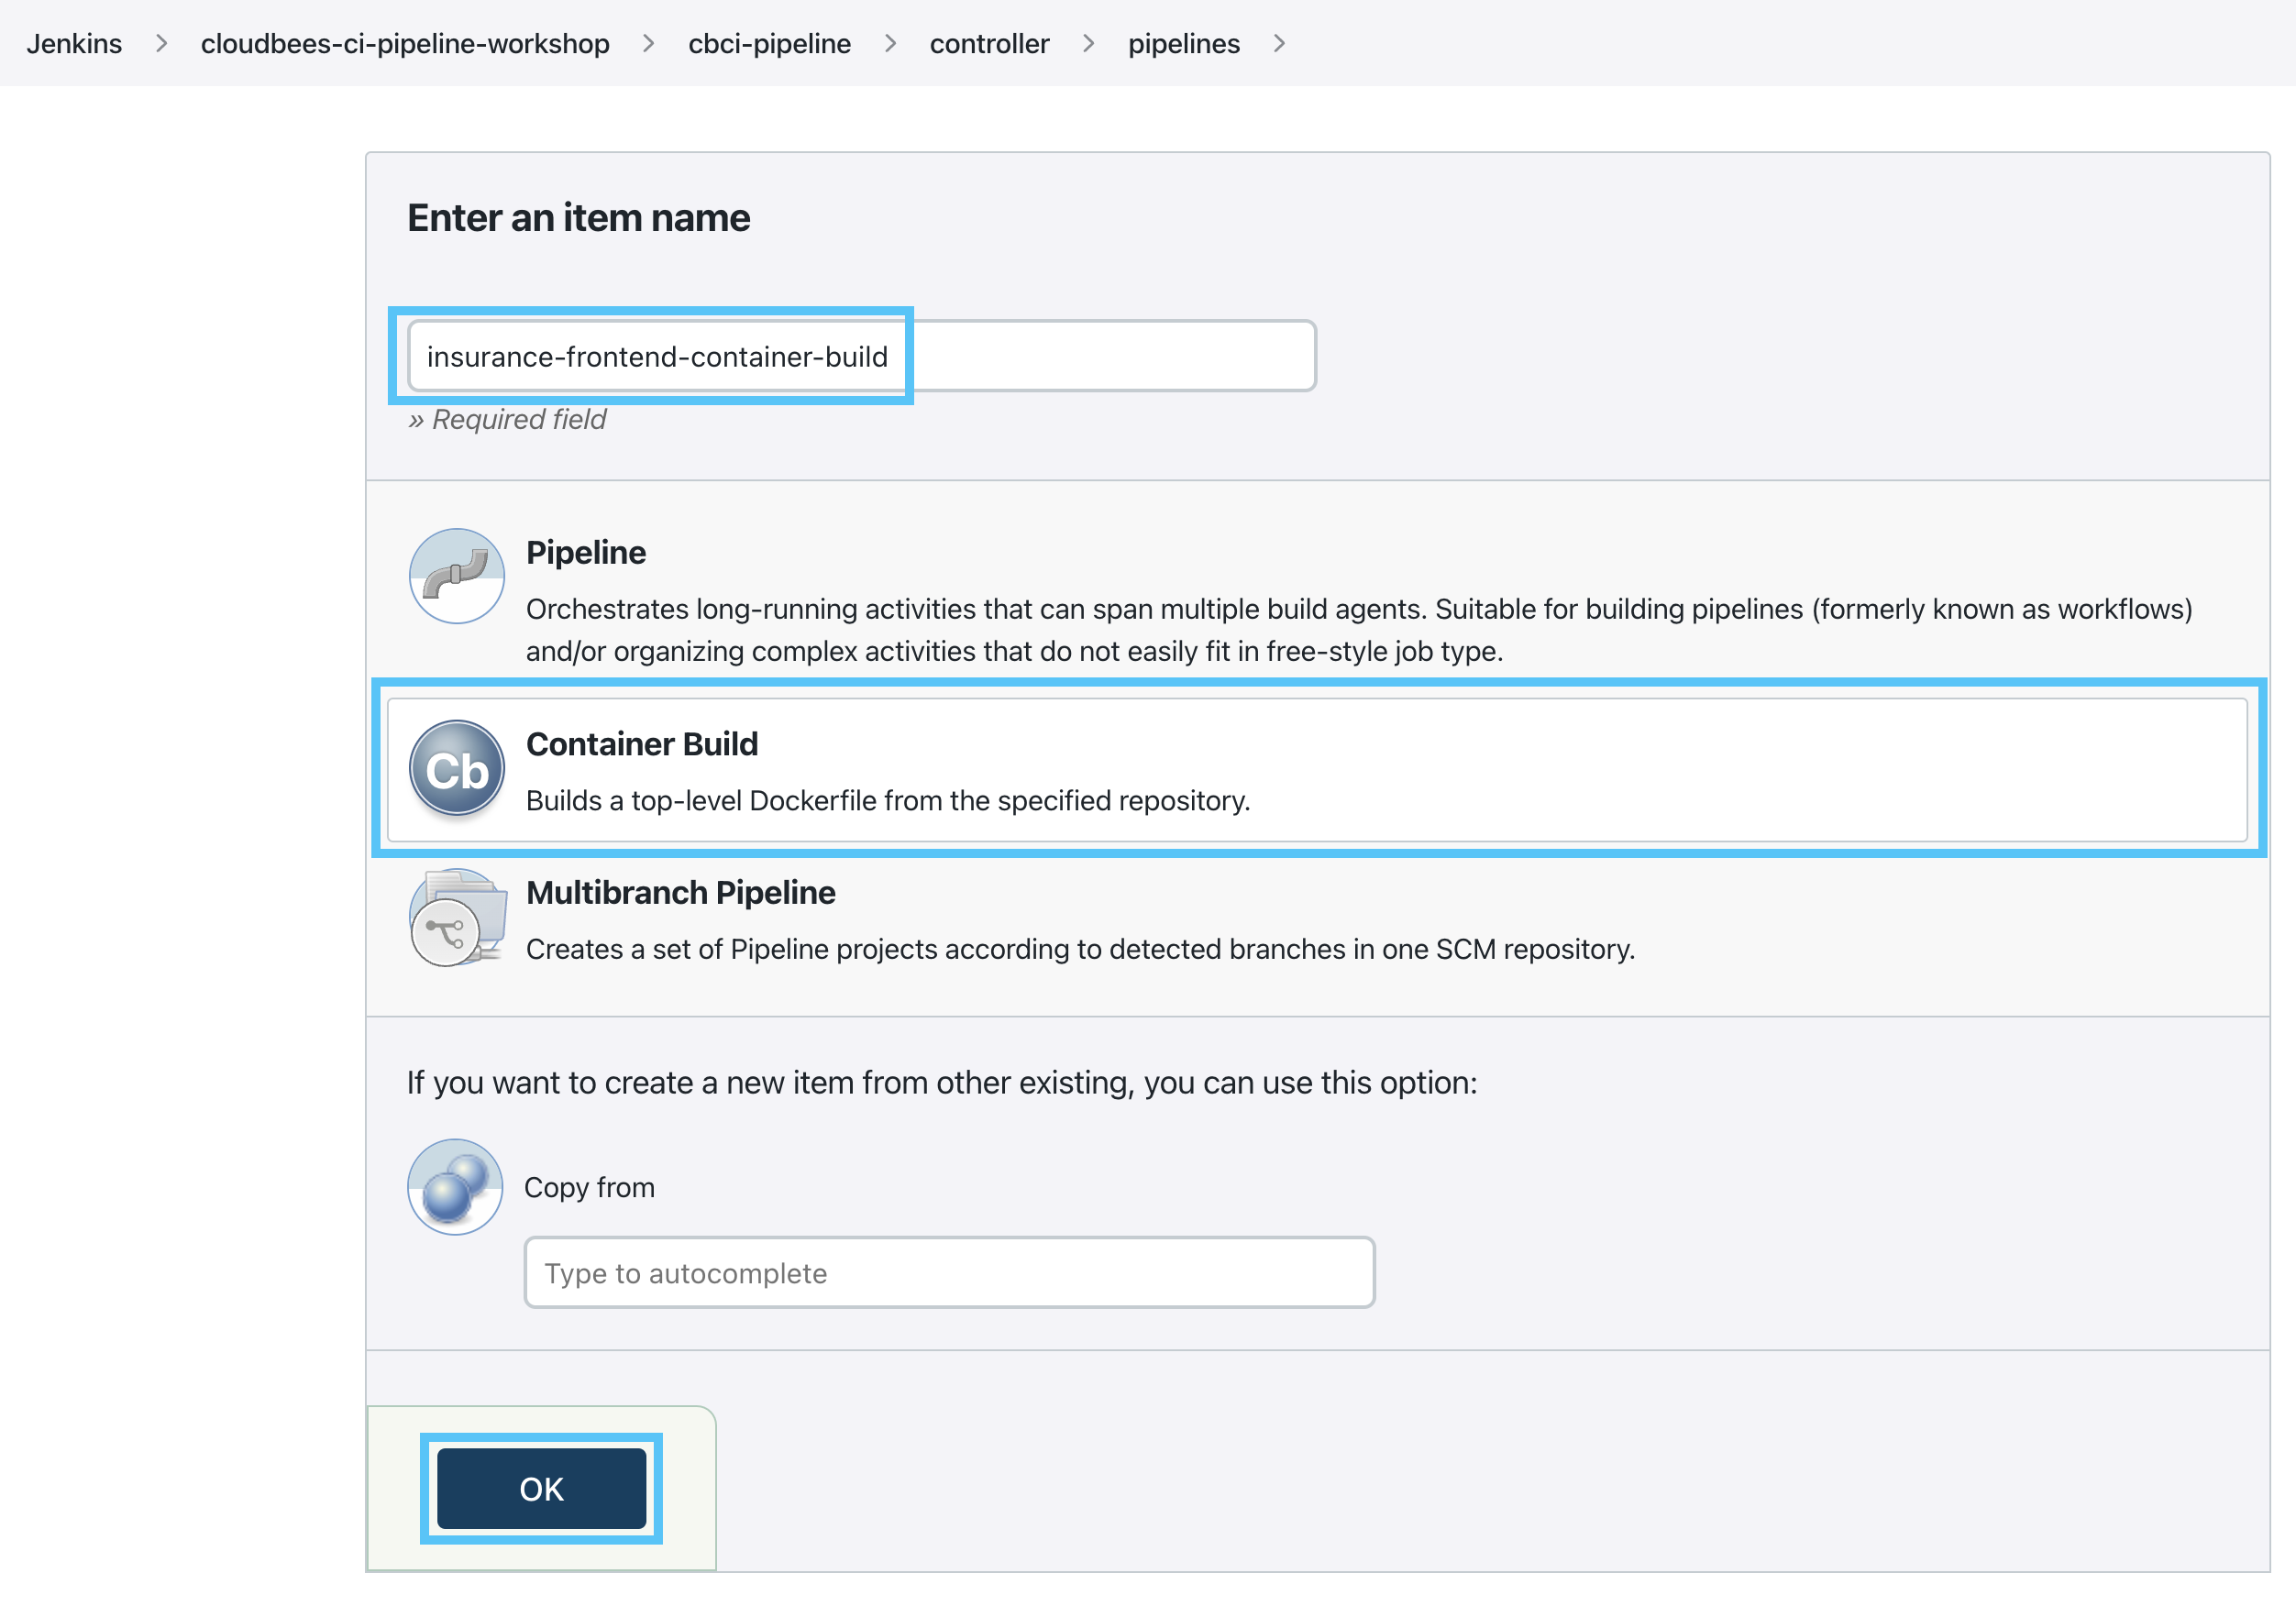Click the Container Build Cb icon
Image resolution: width=2296 pixels, height=1606 pixels.
456,769
